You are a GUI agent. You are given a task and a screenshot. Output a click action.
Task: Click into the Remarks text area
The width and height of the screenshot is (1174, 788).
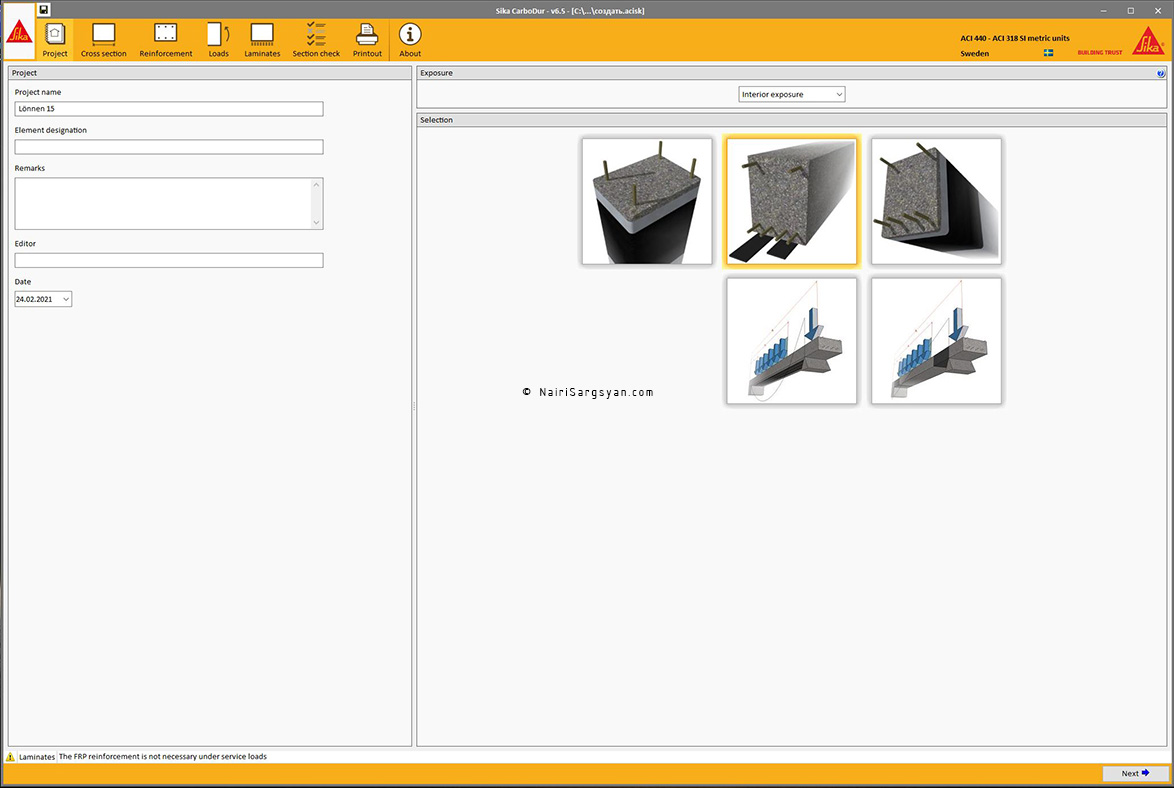point(162,204)
